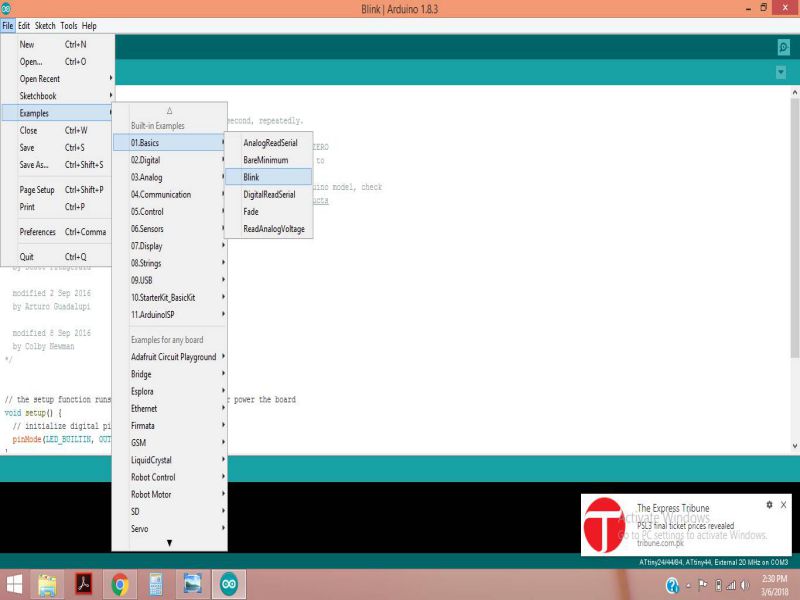Image resolution: width=800 pixels, height=600 pixels.
Task: Expand 09.USB examples submenu
Action: point(169,280)
